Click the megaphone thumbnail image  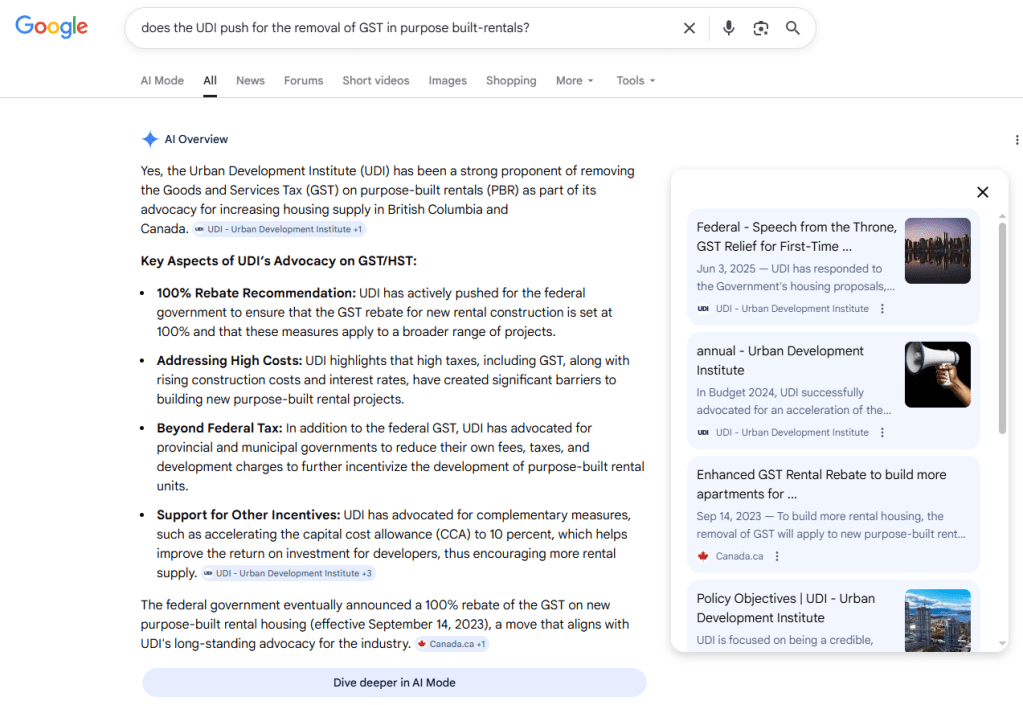937,374
